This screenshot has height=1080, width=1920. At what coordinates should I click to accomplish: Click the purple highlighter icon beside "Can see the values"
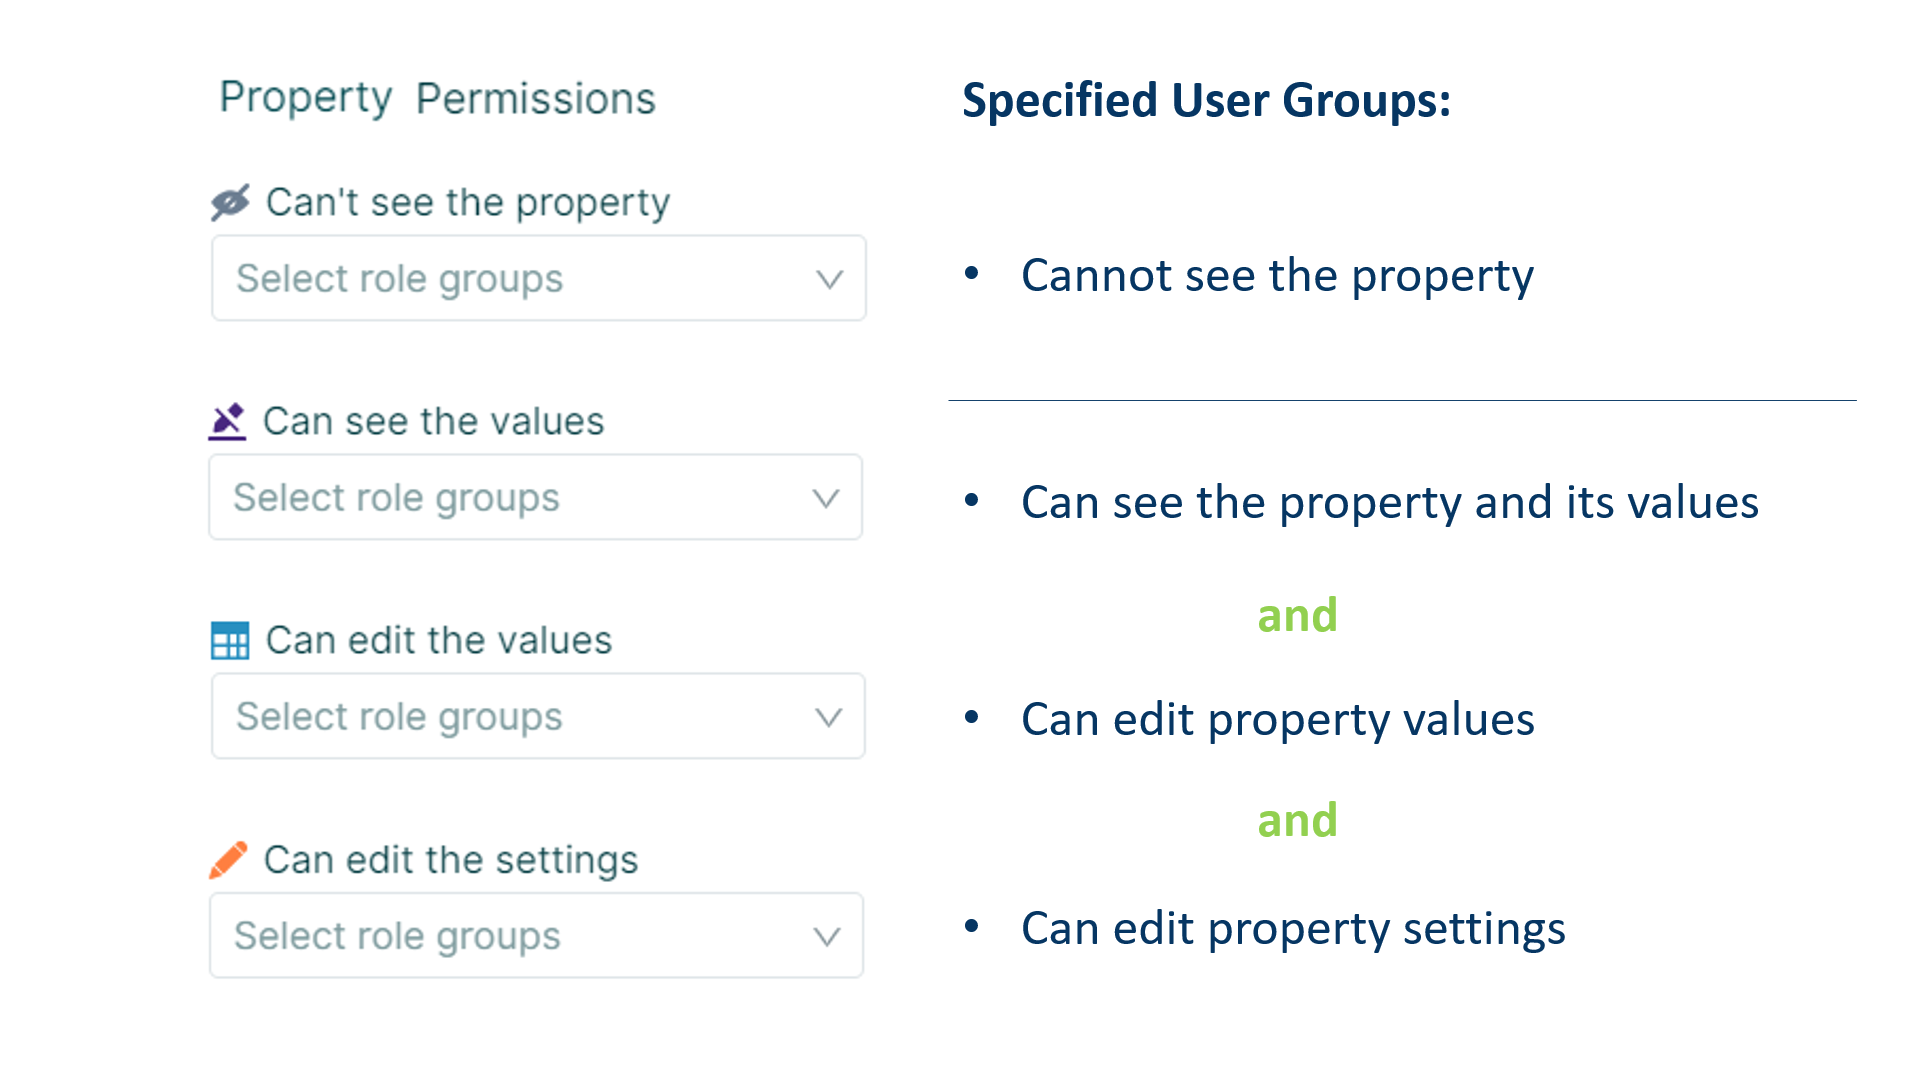coord(227,422)
